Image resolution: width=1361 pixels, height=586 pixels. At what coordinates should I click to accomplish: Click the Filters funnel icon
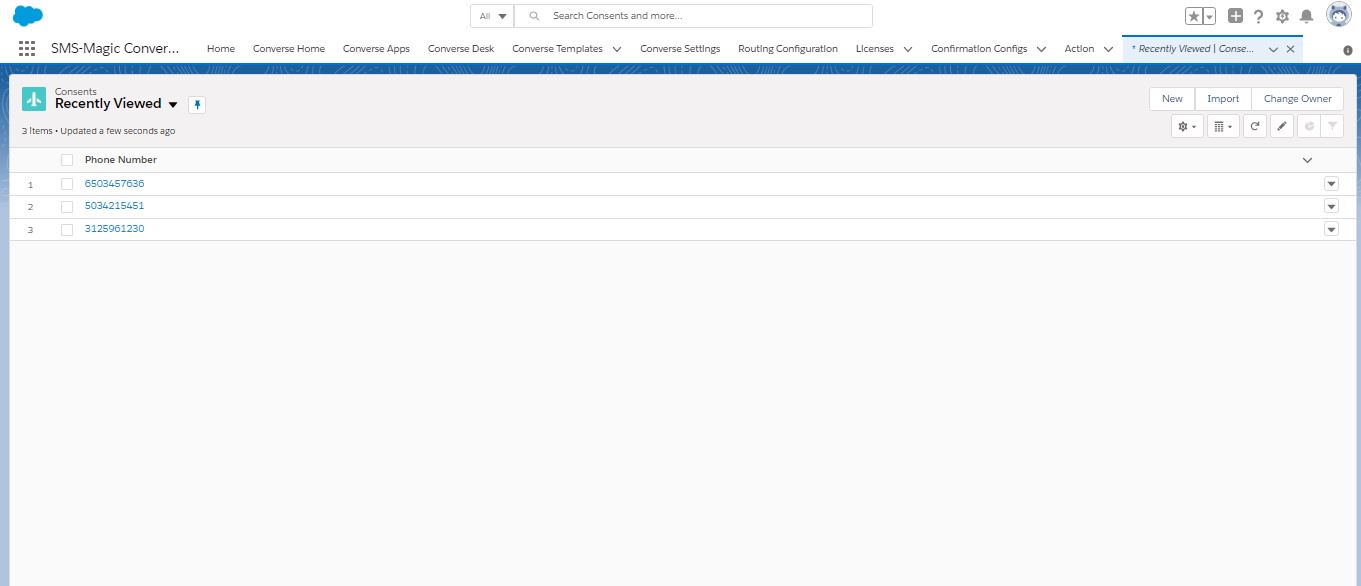tap(1332, 126)
